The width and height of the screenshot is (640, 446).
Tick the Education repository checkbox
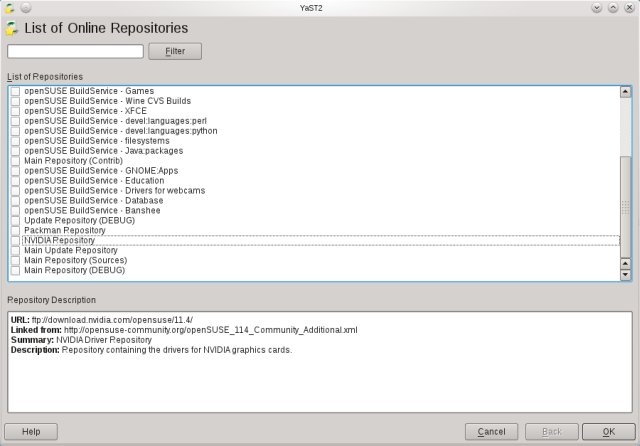(15, 181)
